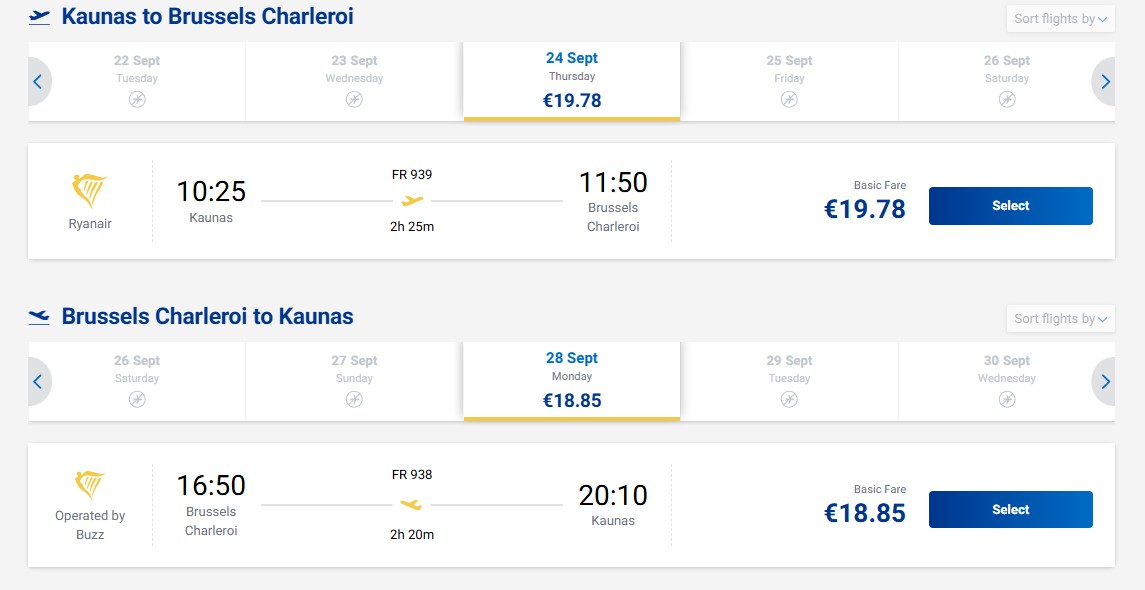Choose the 27 Sept Sunday date tab

(x=354, y=381)
